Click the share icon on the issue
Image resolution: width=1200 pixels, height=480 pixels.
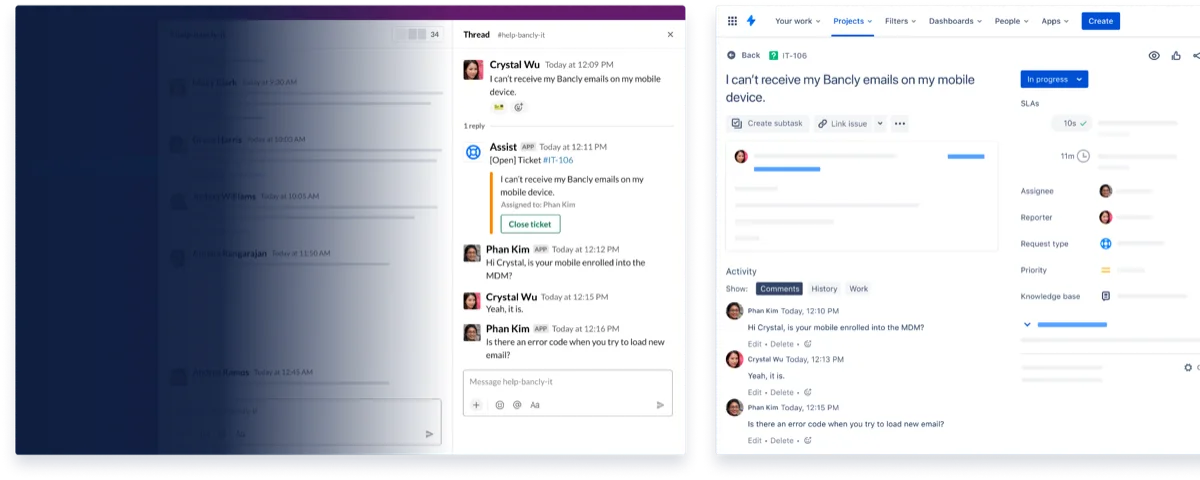(x=1196, y=56)
